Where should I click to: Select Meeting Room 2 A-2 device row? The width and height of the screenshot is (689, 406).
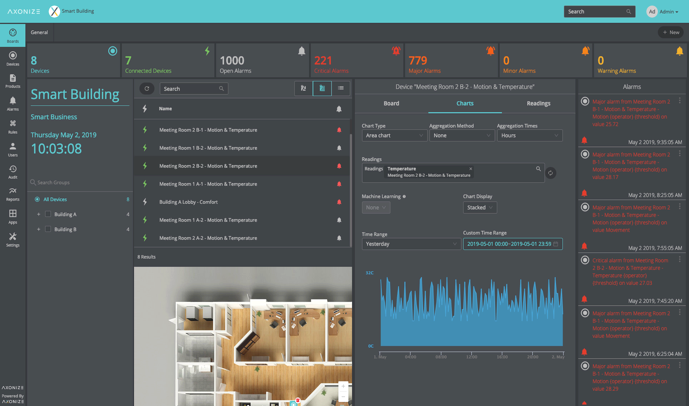(x=242, y=238)
